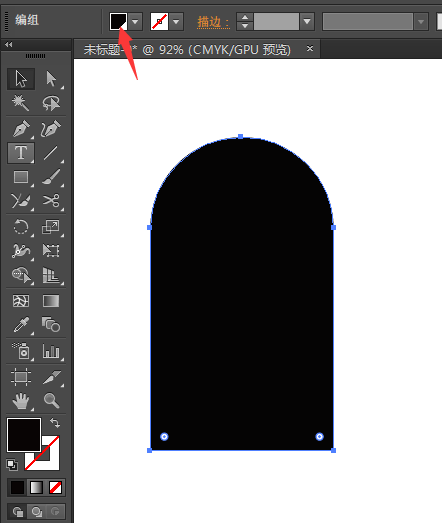
Task: Choose Draw Normal mode
Action: (17, 511)
